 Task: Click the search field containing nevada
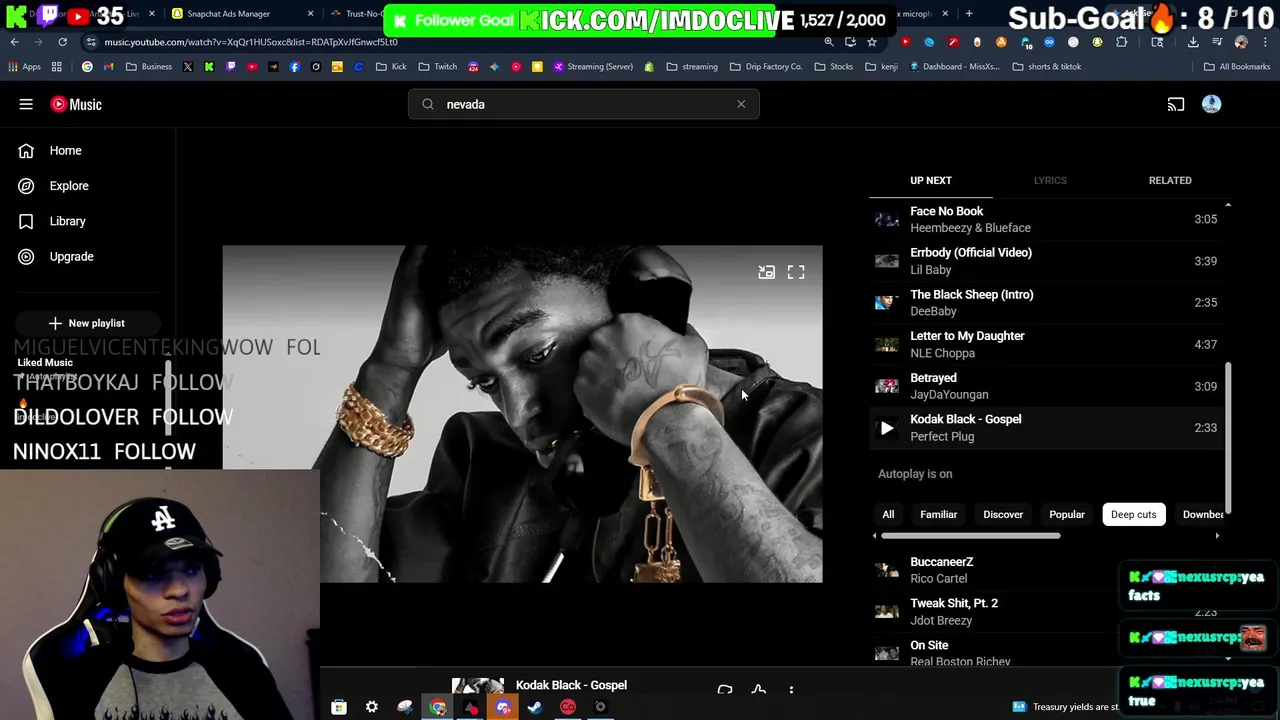(583, 104)
